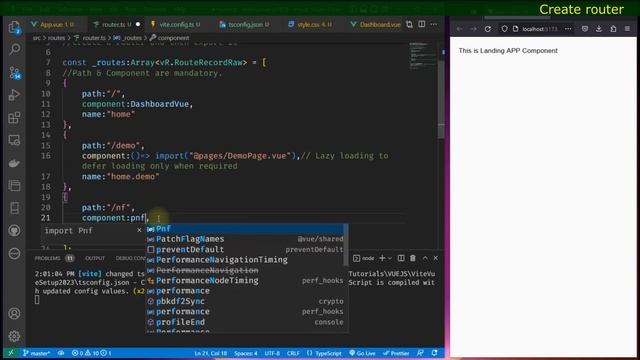640x360 pixels.
Task: Click the browser extensions icon
Action: click(613, 29)
